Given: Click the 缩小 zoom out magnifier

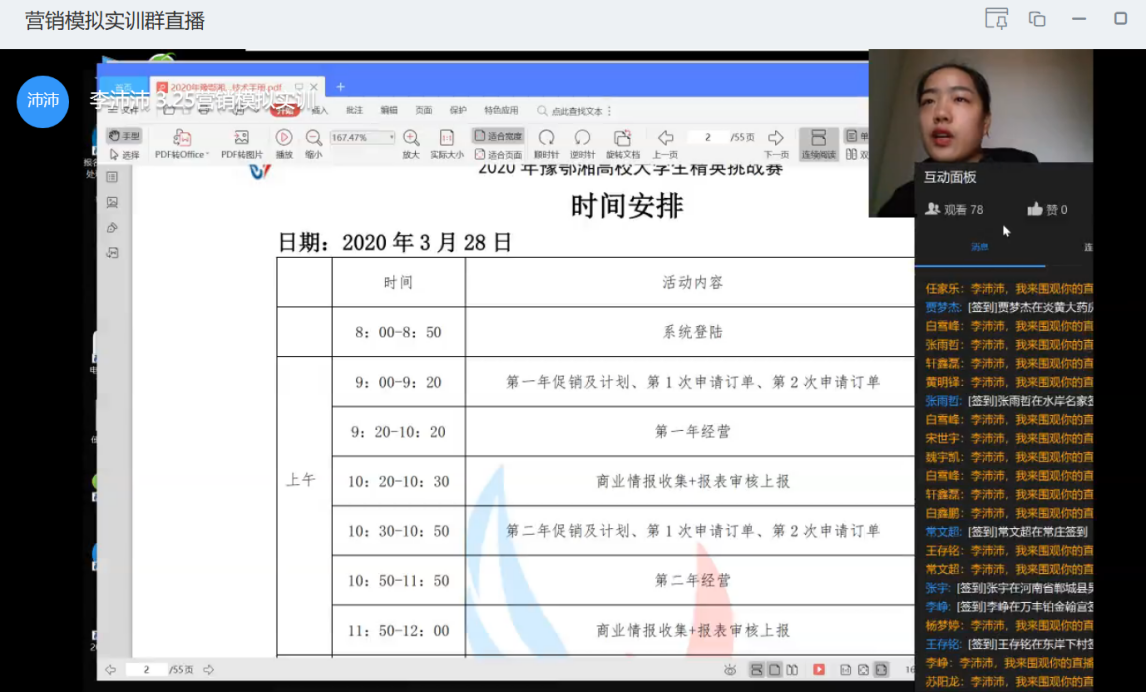Looking at the screenshot, I should tap(314, 138).
